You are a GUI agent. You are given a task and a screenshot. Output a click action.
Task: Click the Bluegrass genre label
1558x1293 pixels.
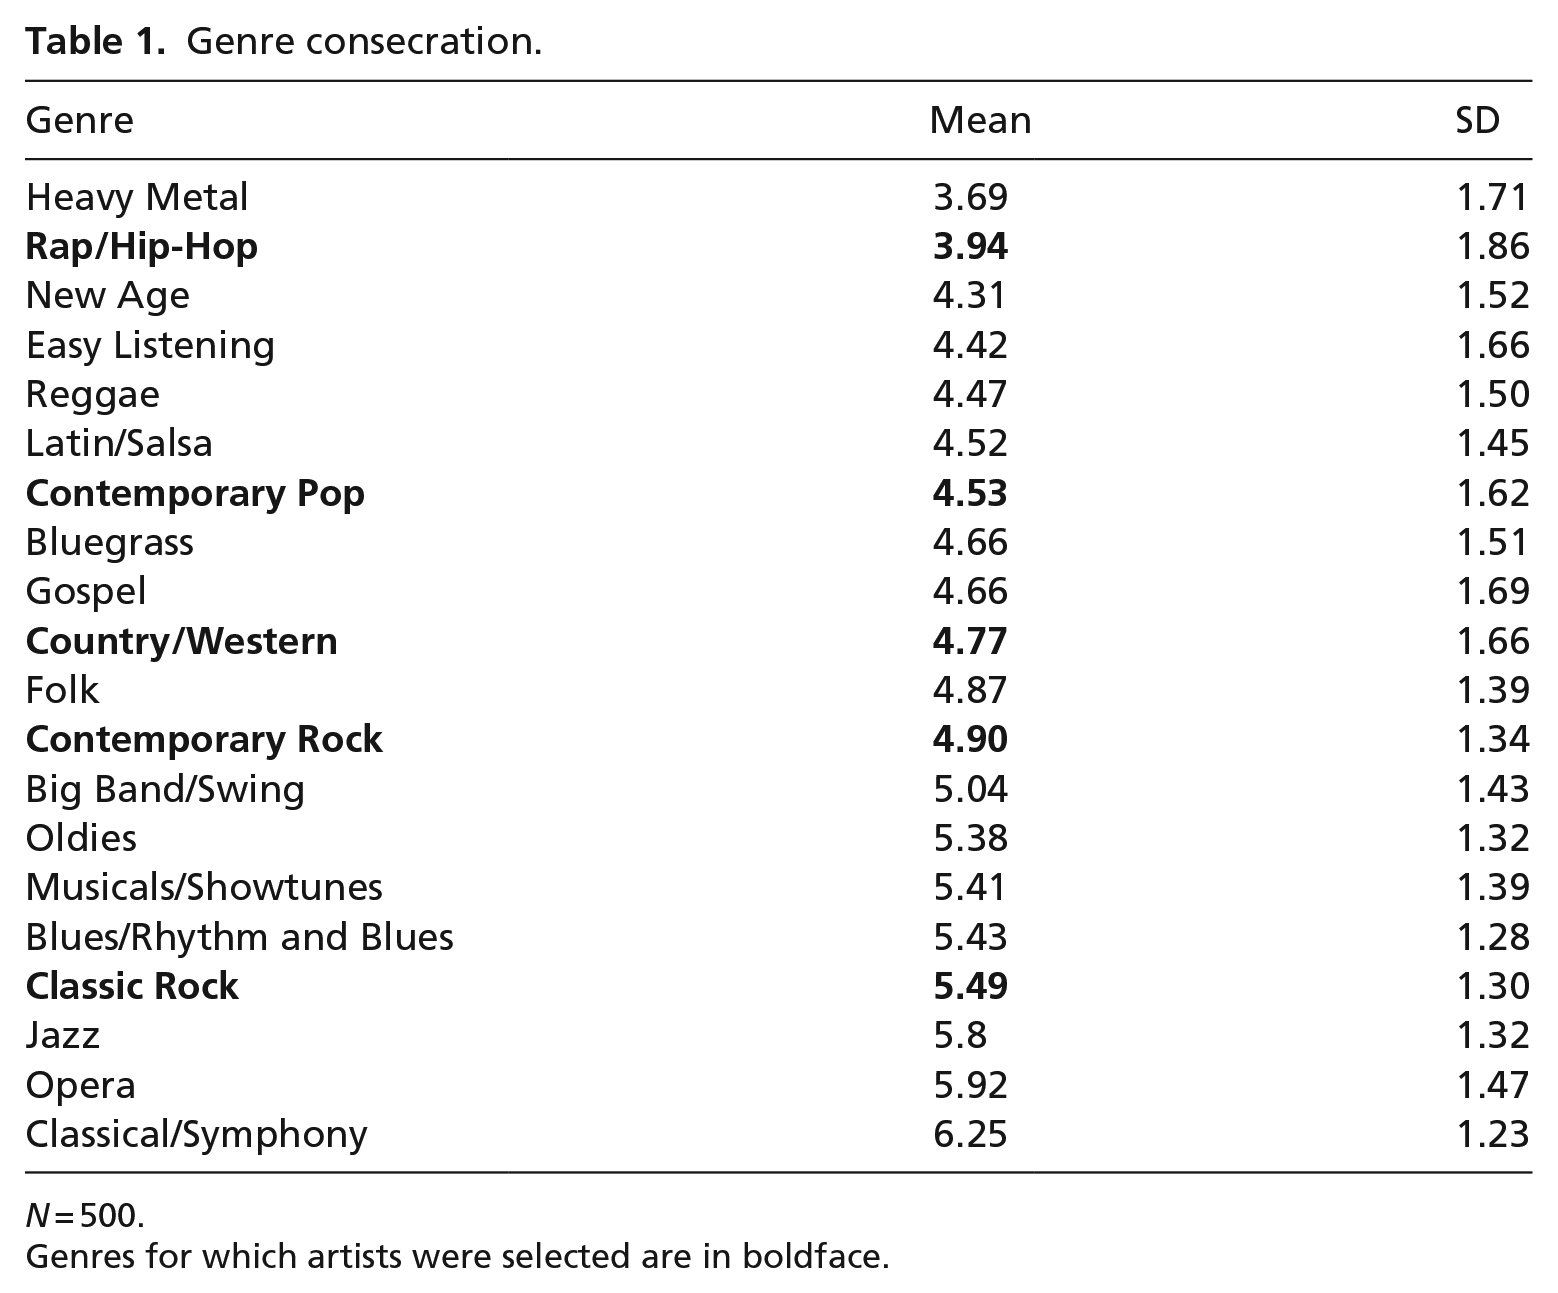point(109,543)
